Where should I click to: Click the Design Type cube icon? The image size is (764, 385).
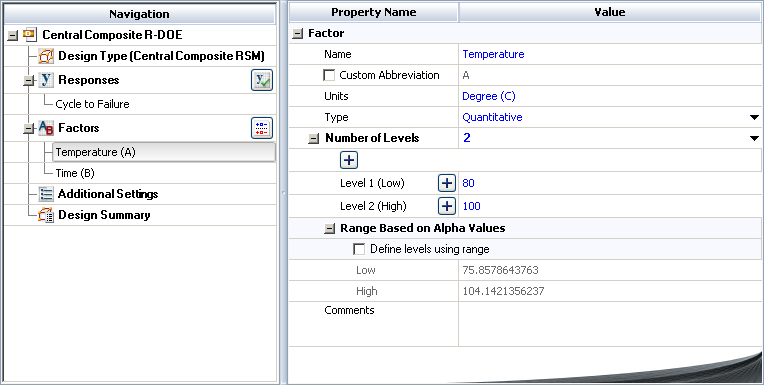tap(46, 56)
